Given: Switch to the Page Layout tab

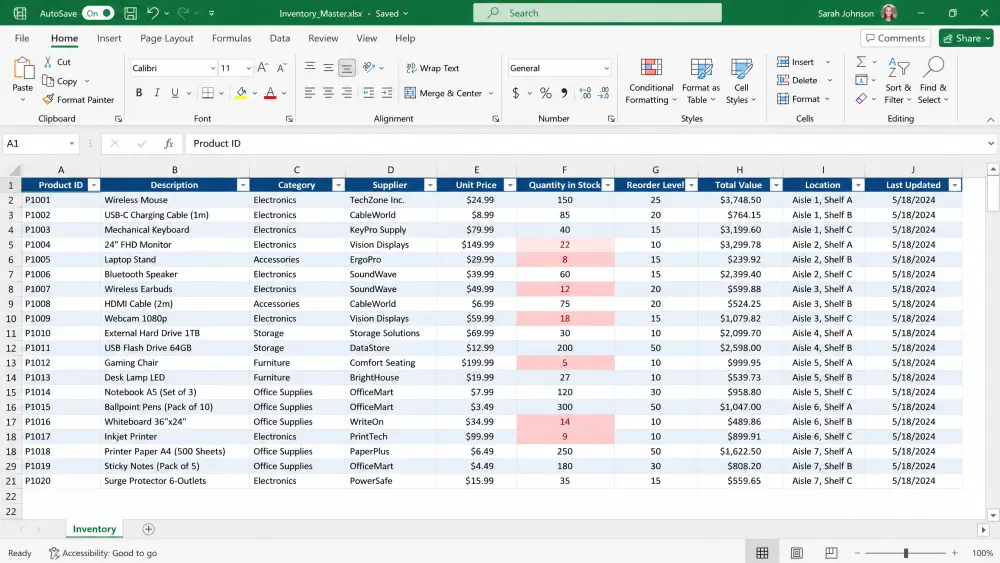Looking at the screenshot, I should pos(166,38).
